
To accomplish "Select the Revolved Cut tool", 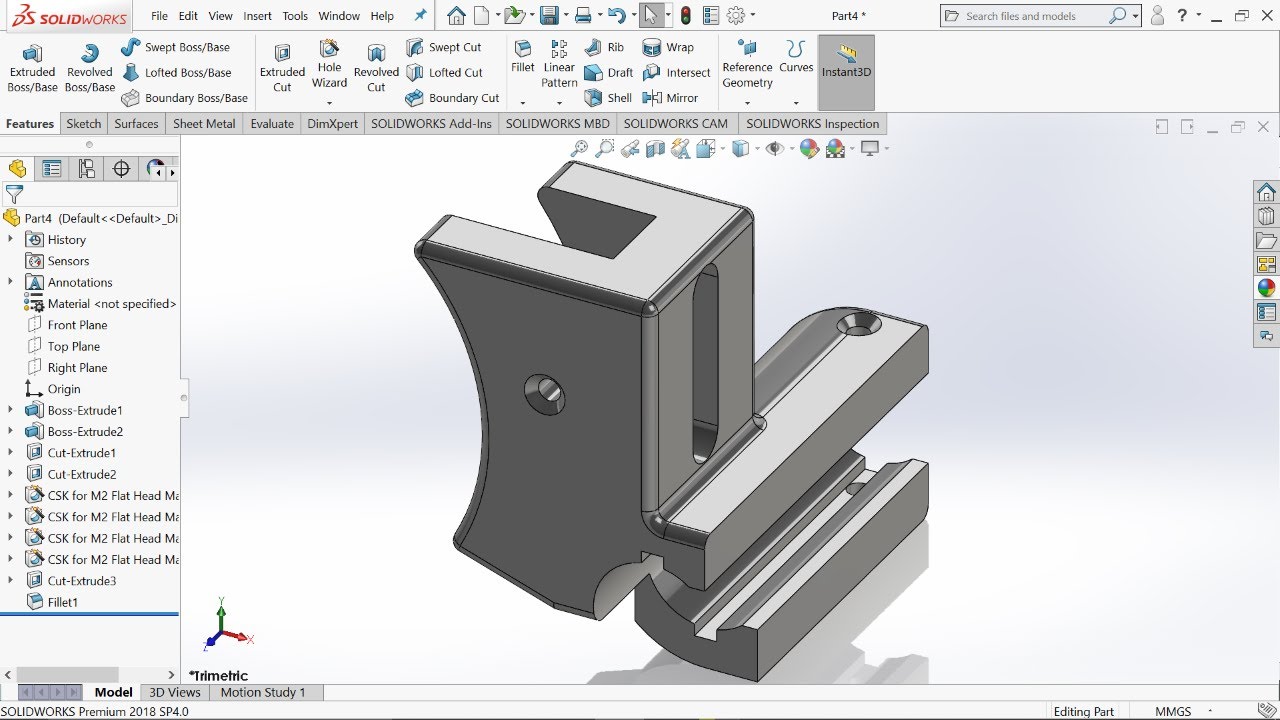I will [x=376, y=69].
